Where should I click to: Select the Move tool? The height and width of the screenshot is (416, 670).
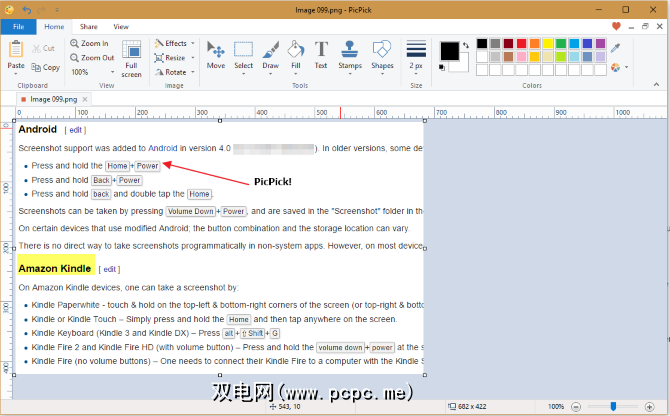pos(216,55)
